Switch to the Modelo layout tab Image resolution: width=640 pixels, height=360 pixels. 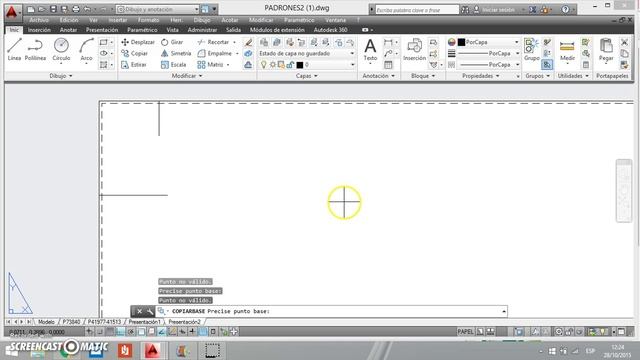tap(46, 322)
